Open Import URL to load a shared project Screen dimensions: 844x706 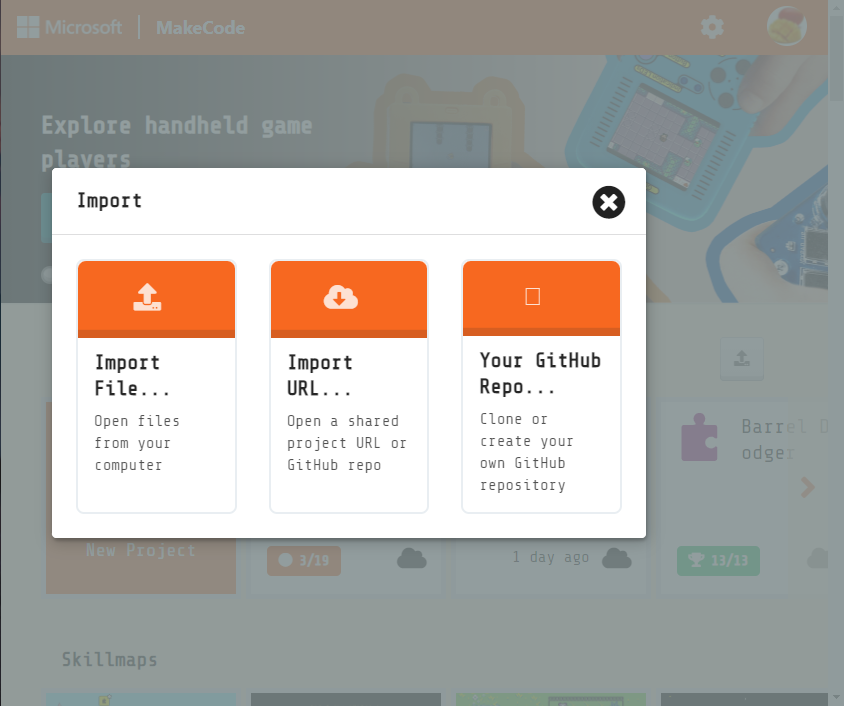(x=348, y=387)
